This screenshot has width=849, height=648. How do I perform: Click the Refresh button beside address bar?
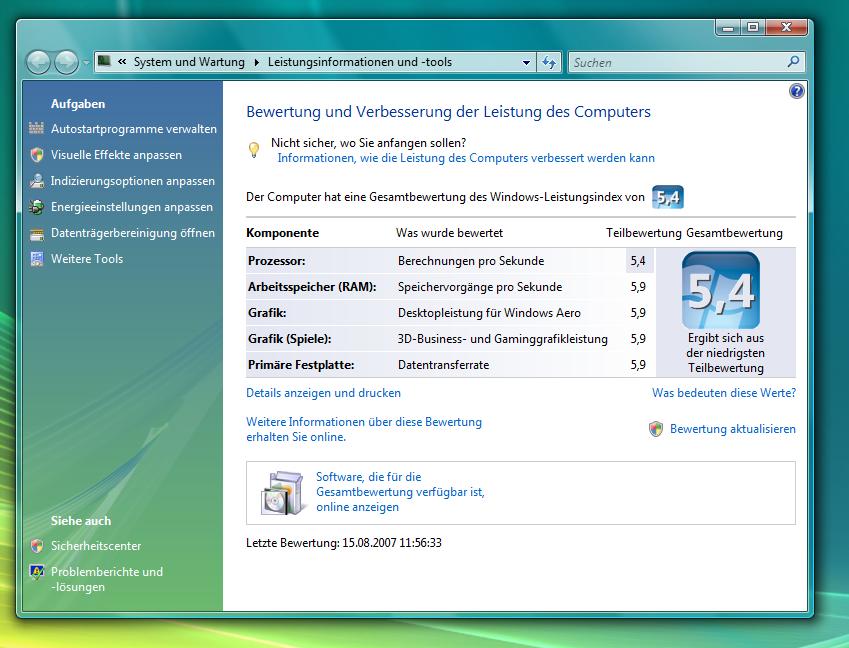549,62
